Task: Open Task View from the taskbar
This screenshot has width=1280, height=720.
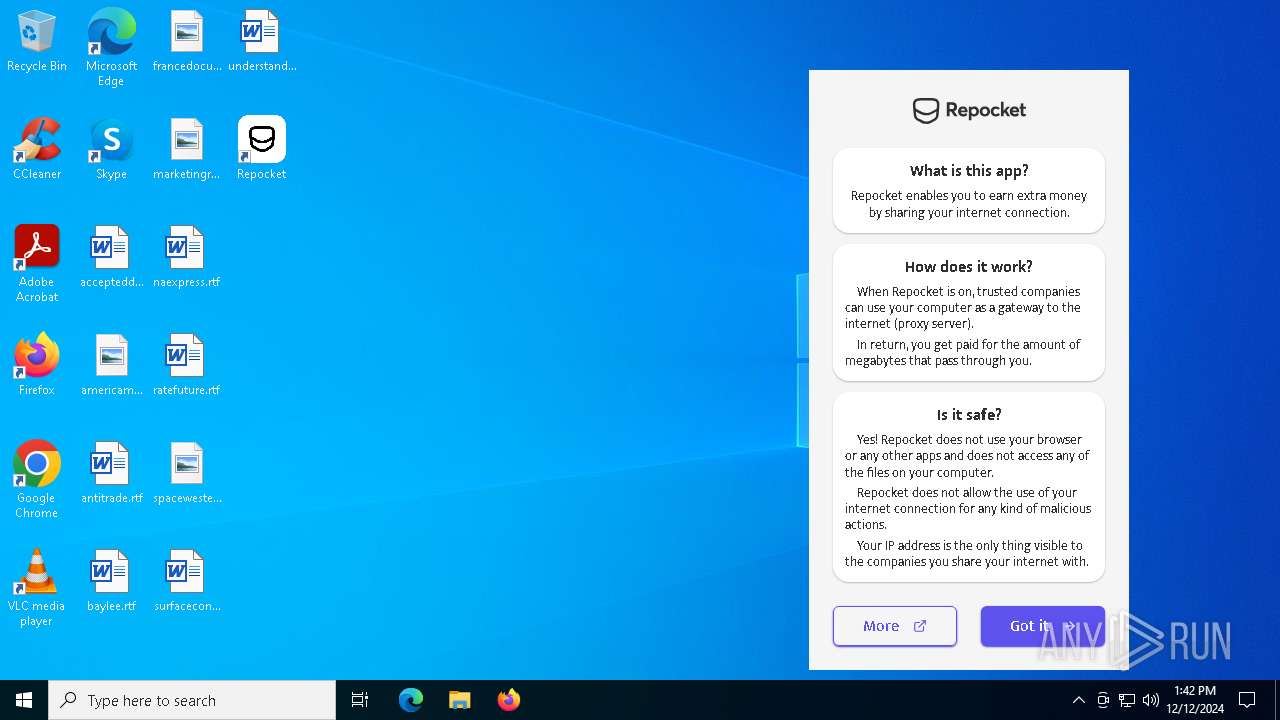Action: tap(360, 700)
